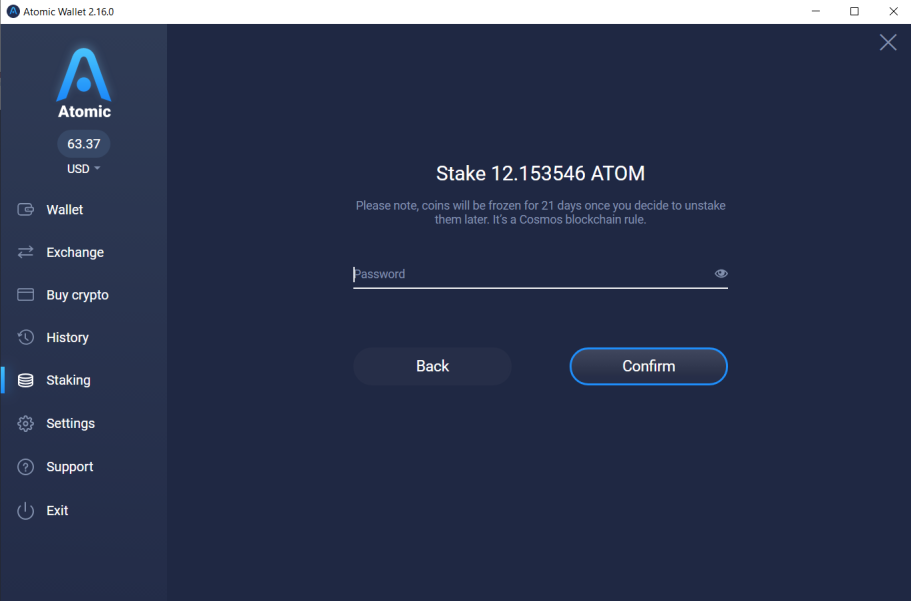911x601 pixels.
Task: Click the Buy crypto card icon
Action: point(26,295)
